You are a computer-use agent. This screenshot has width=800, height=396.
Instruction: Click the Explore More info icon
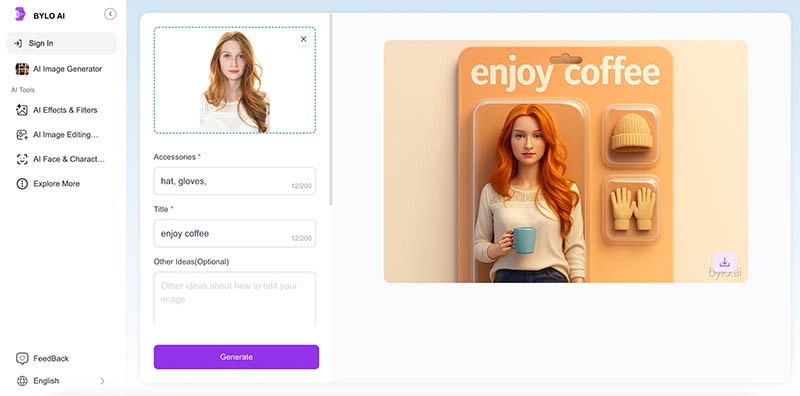pos(22,184)
